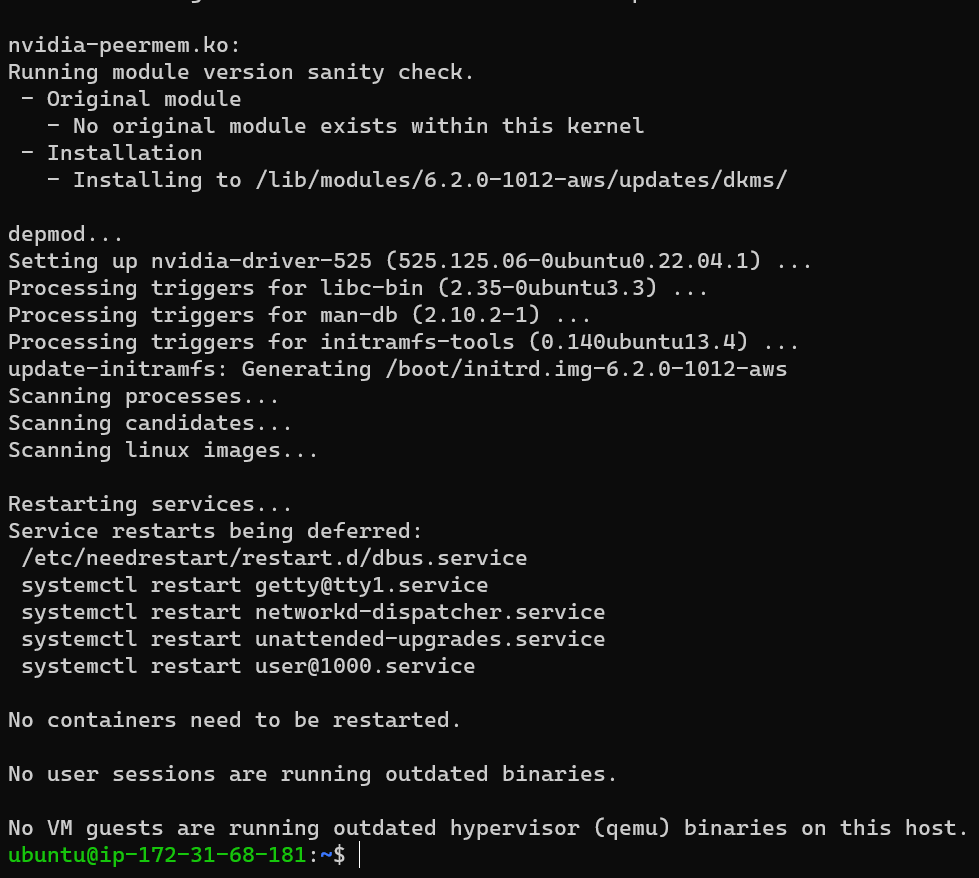Click the 'No containers need to be restarted' line
The image size is (979, 878).
click(x=235, y=720)
